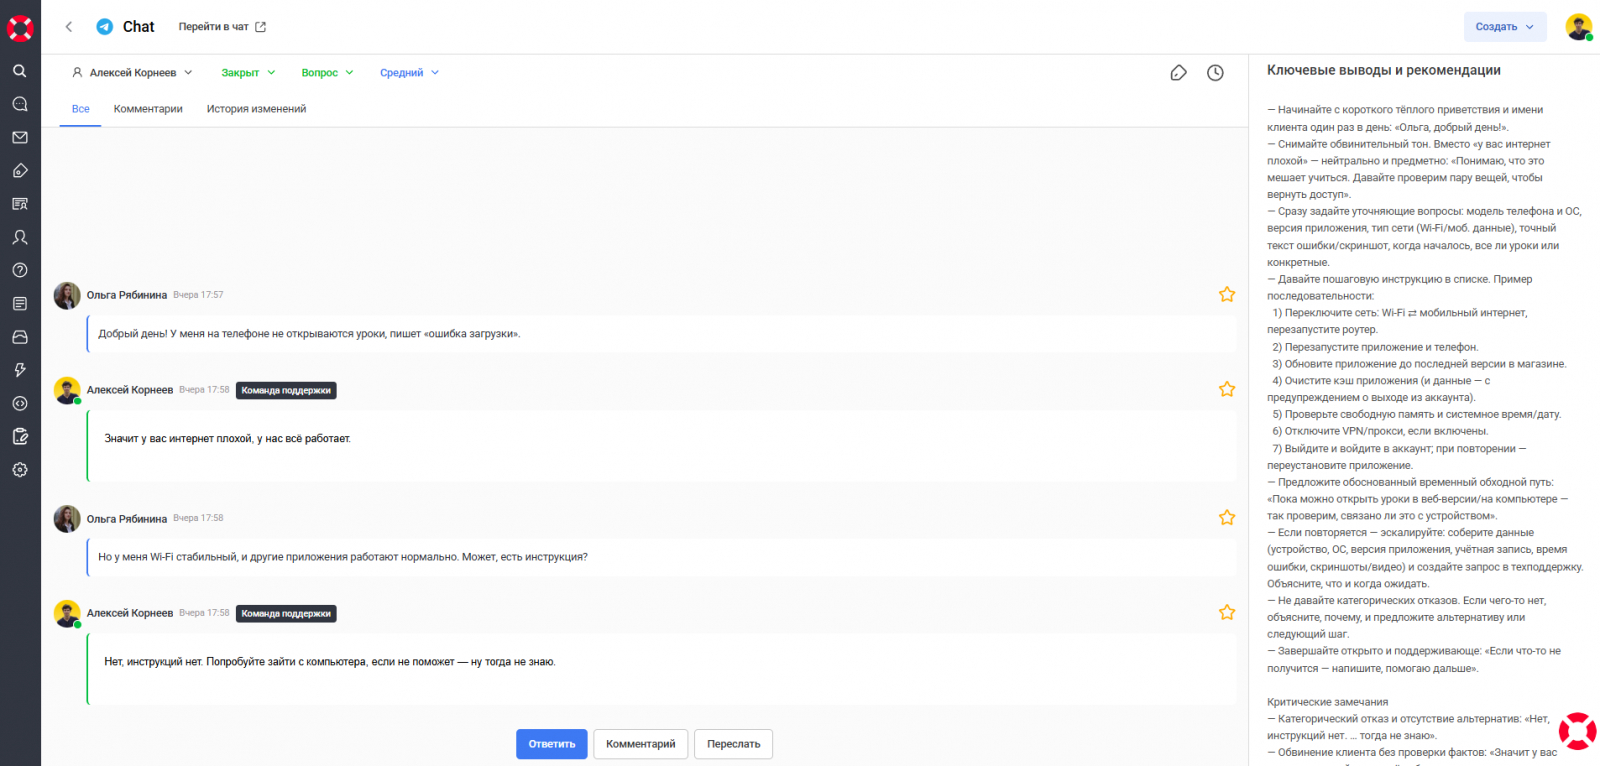
Task: Go back using the left arrow
Action: pyautogui.click(x=69, y=27)
